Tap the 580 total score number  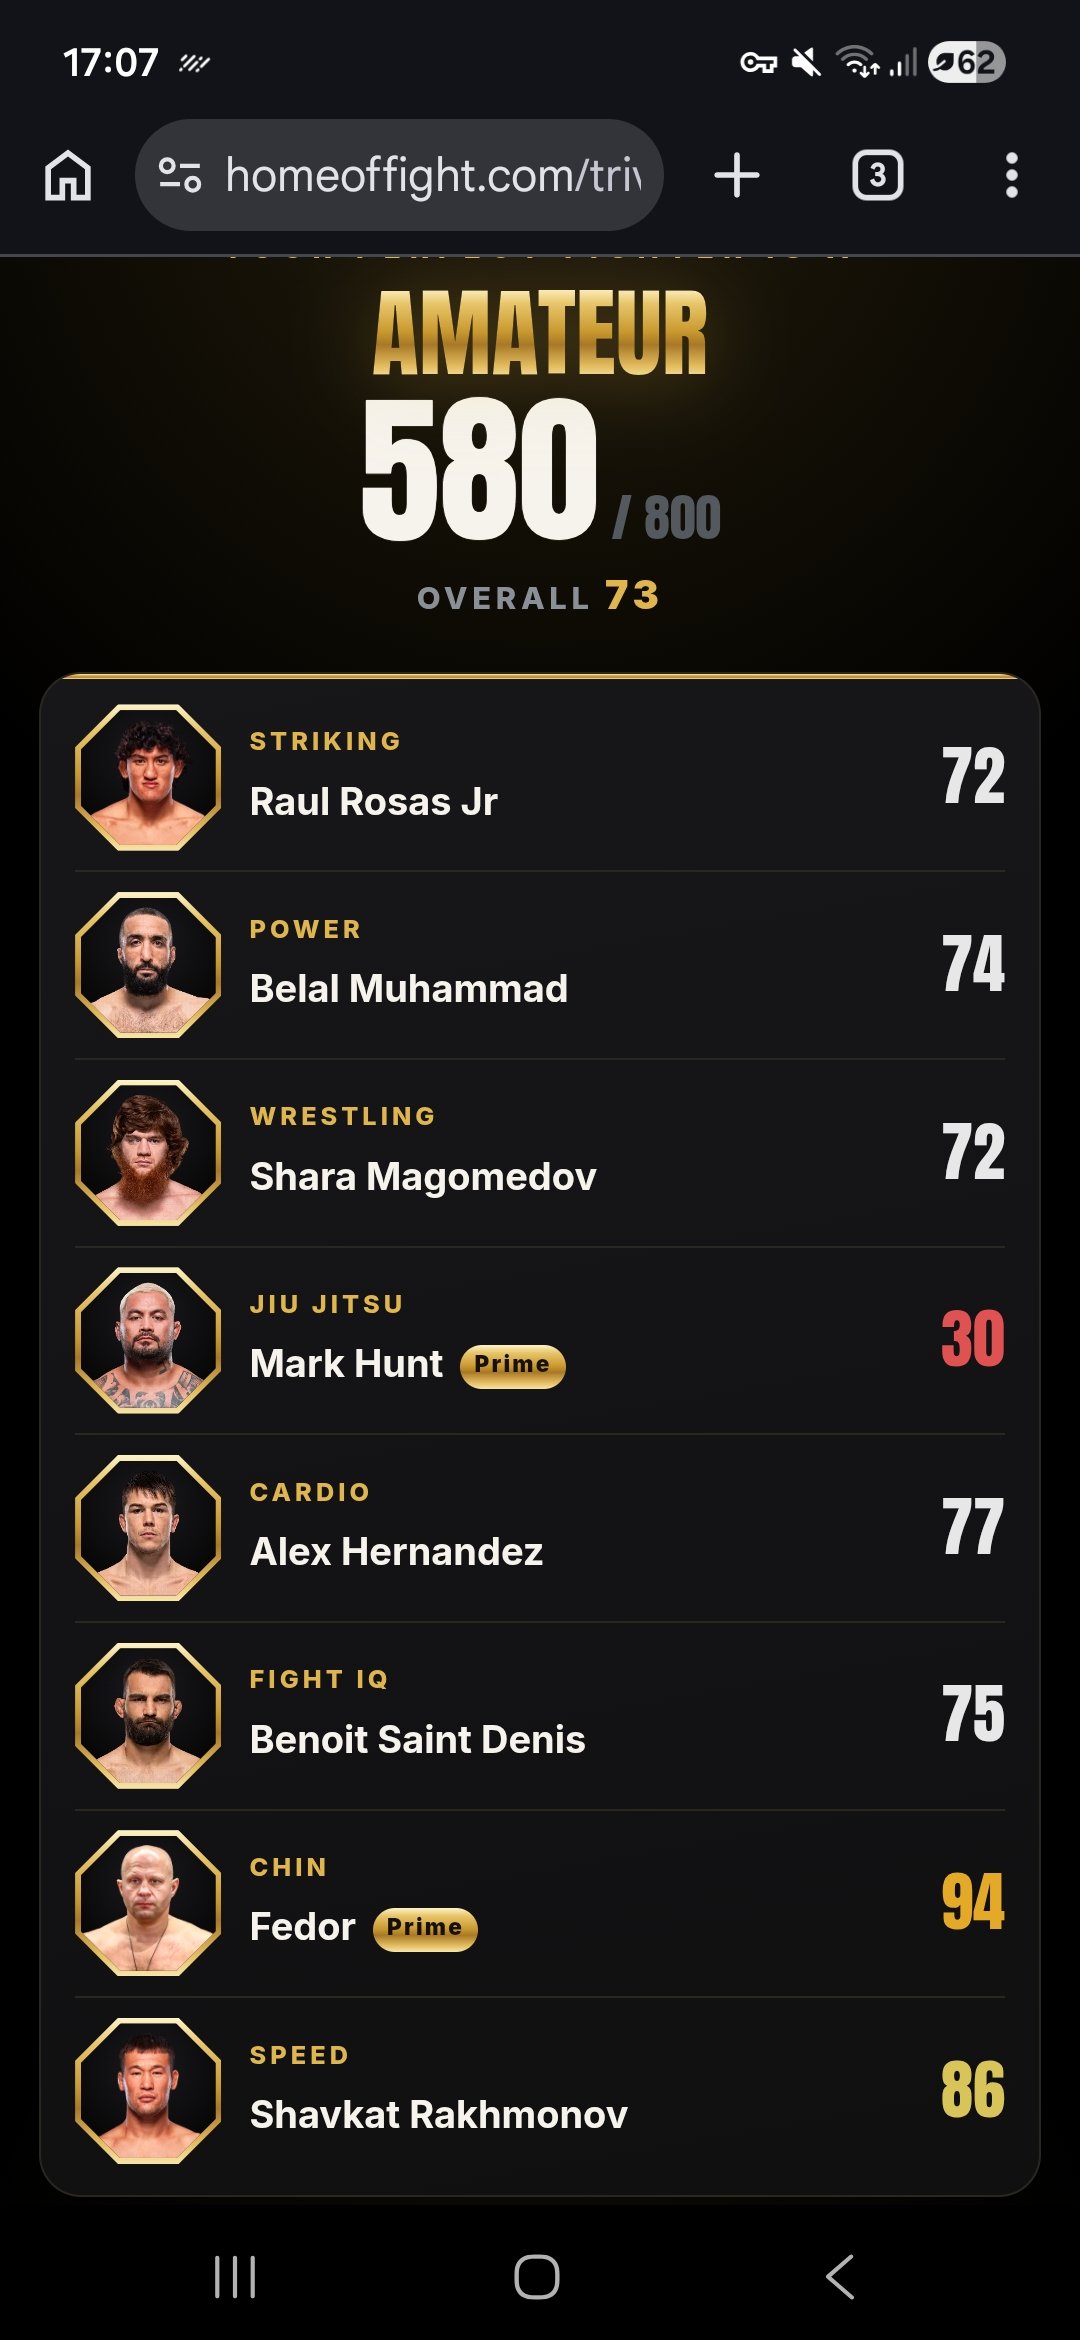[479, 469]
